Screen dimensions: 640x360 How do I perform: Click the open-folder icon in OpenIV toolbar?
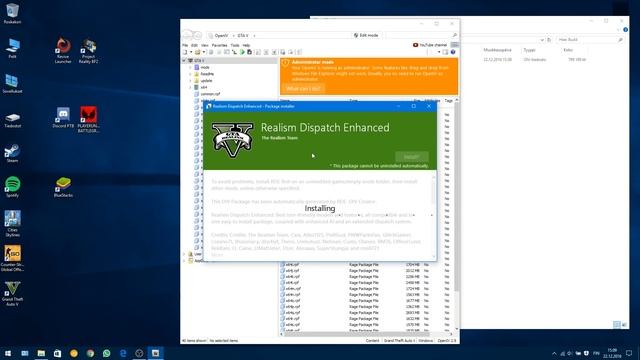198,52
